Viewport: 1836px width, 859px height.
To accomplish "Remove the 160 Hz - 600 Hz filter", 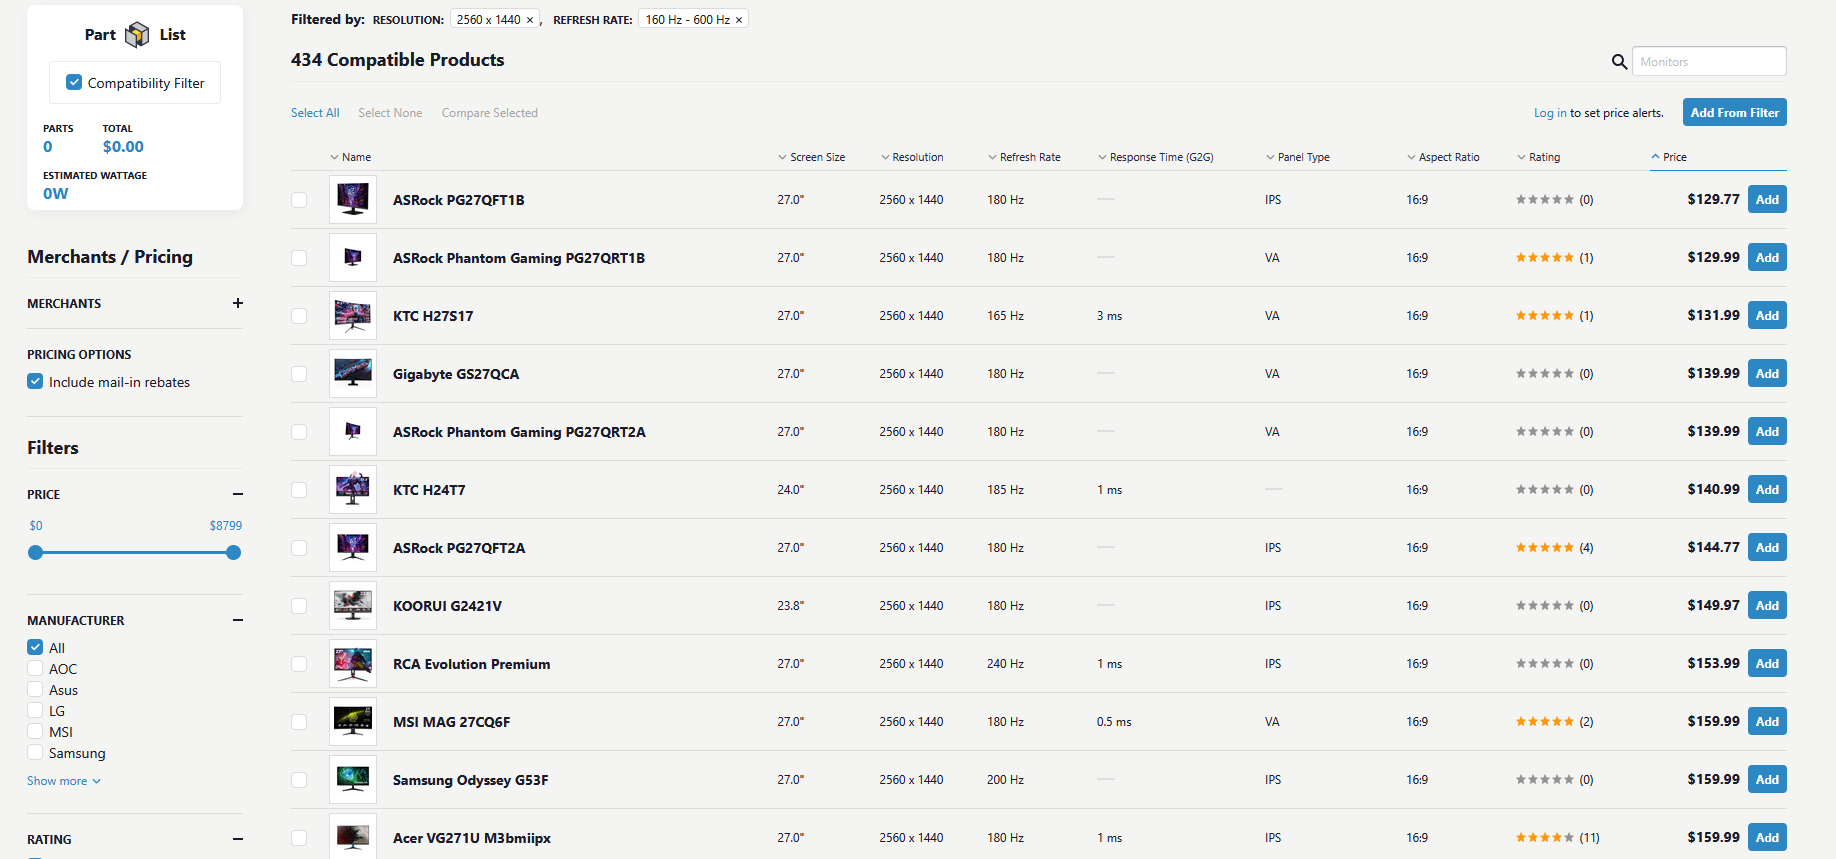I will click(x=739, y=20).
